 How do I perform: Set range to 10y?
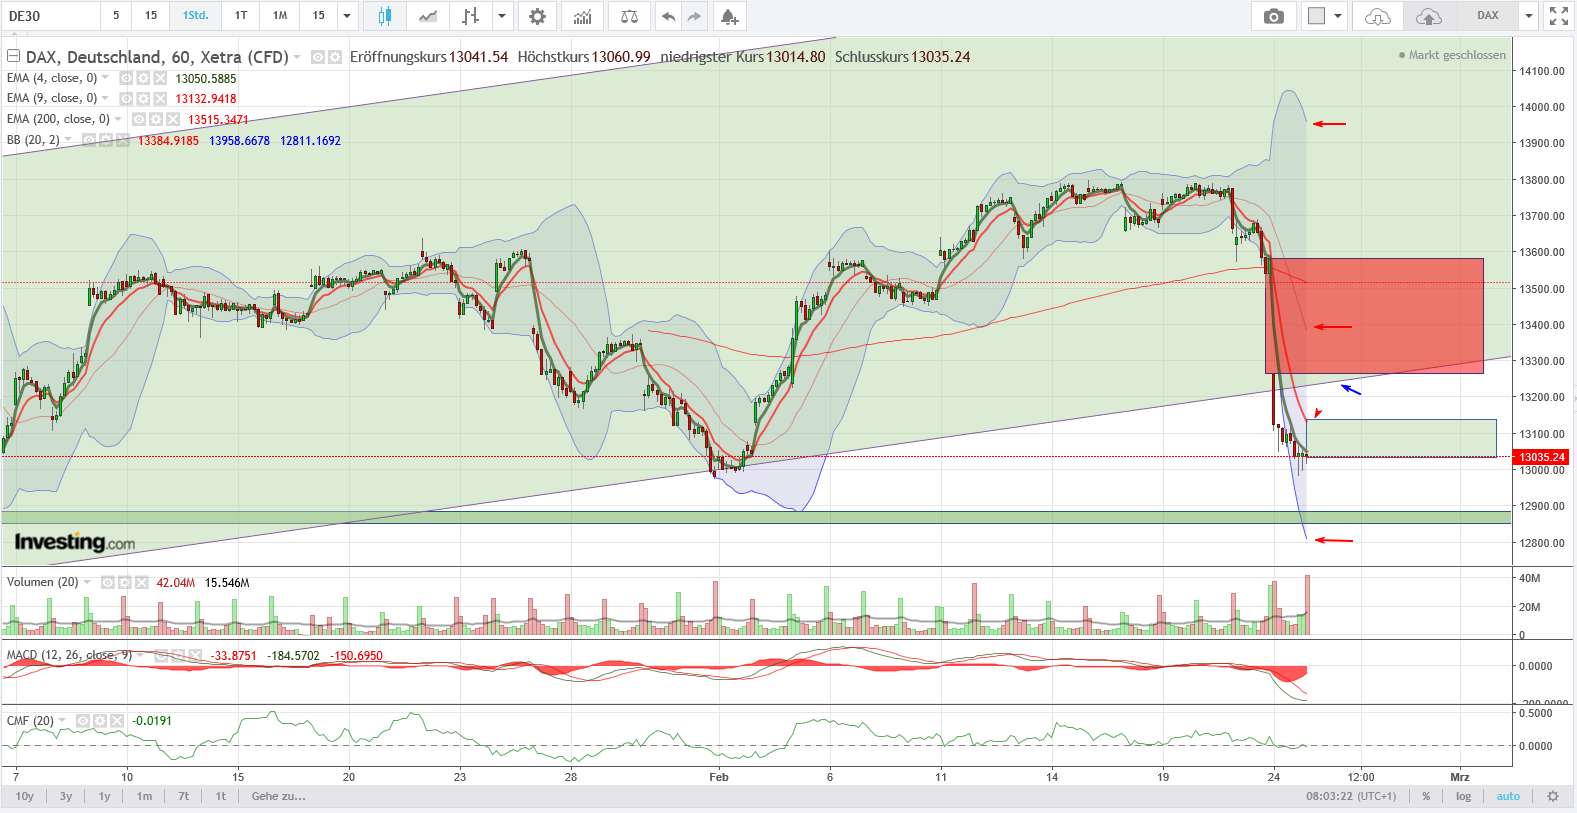tap(25, 796)
